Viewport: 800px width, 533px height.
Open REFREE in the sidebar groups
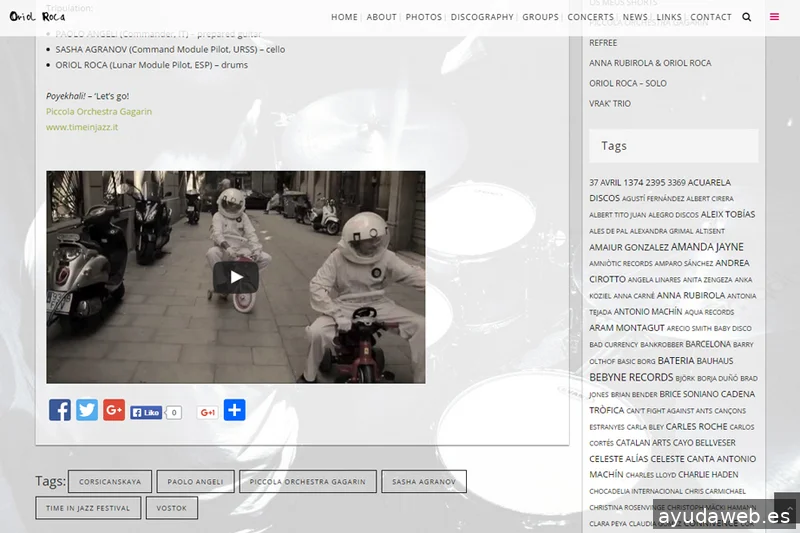(603, 43)
